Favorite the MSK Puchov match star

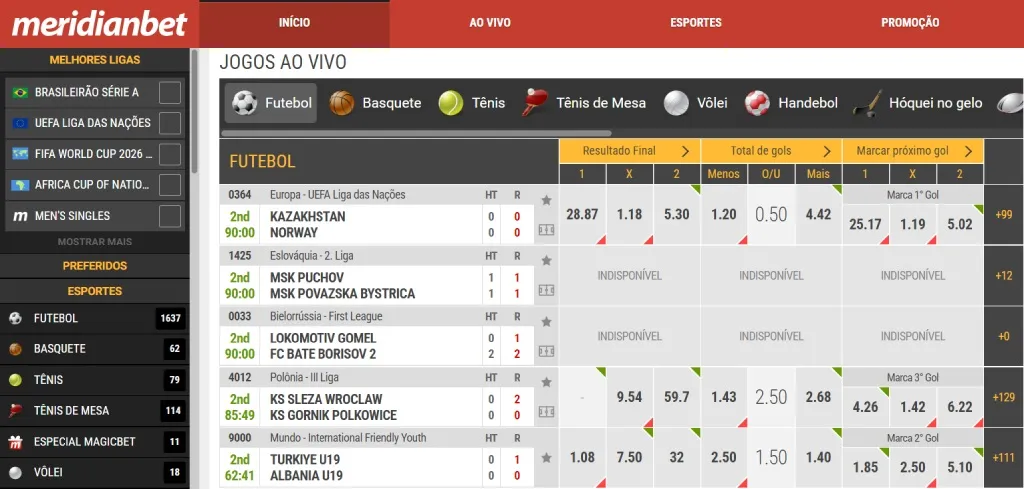(547, 260)
